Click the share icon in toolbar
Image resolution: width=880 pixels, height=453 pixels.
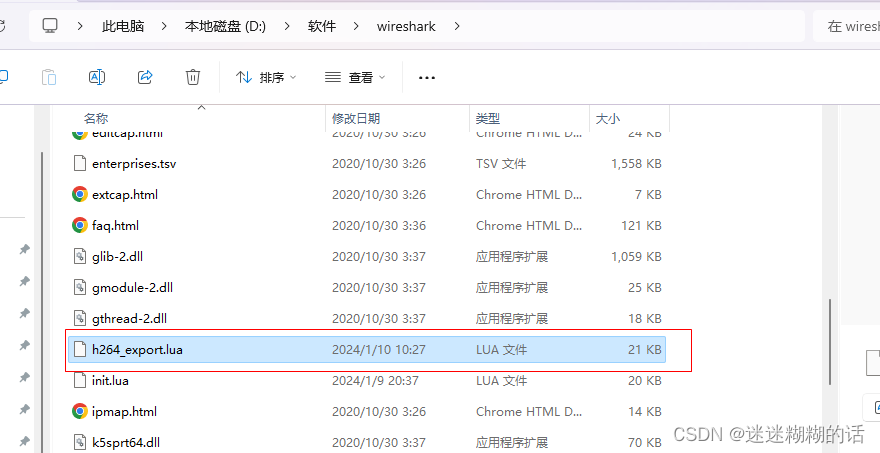145,77
